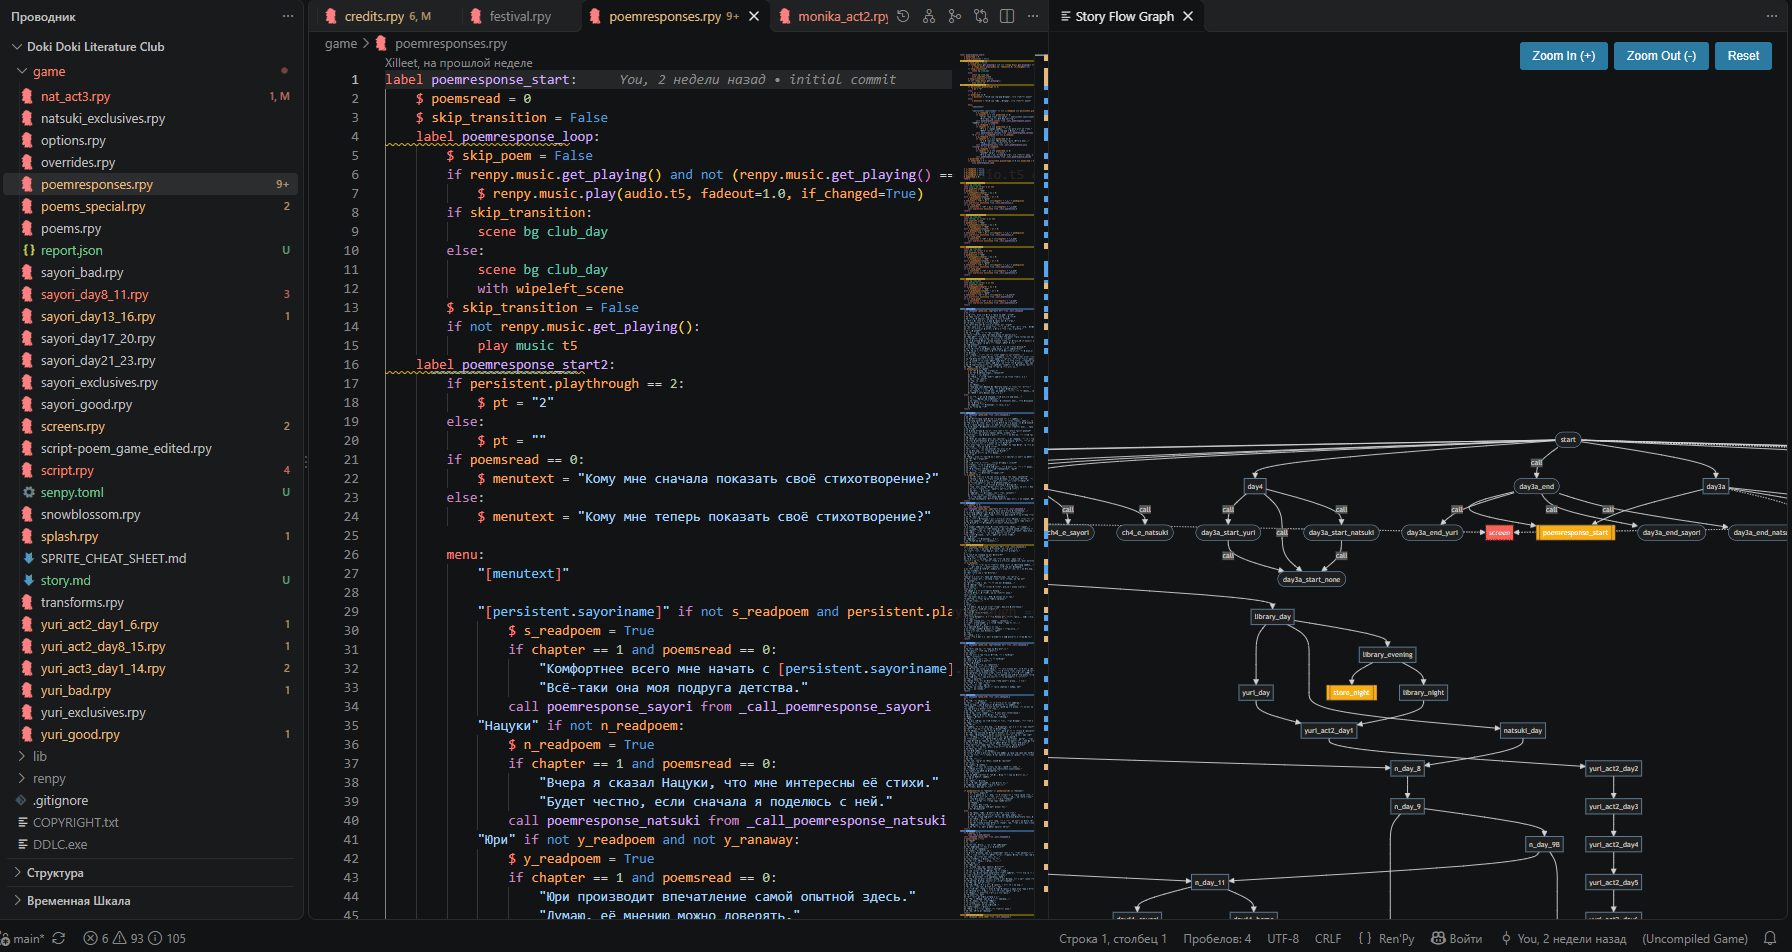The height and width of the screenshot is (952, 1792).
Task: Select the store_night graph node
Action: [x=1351, y=692]
